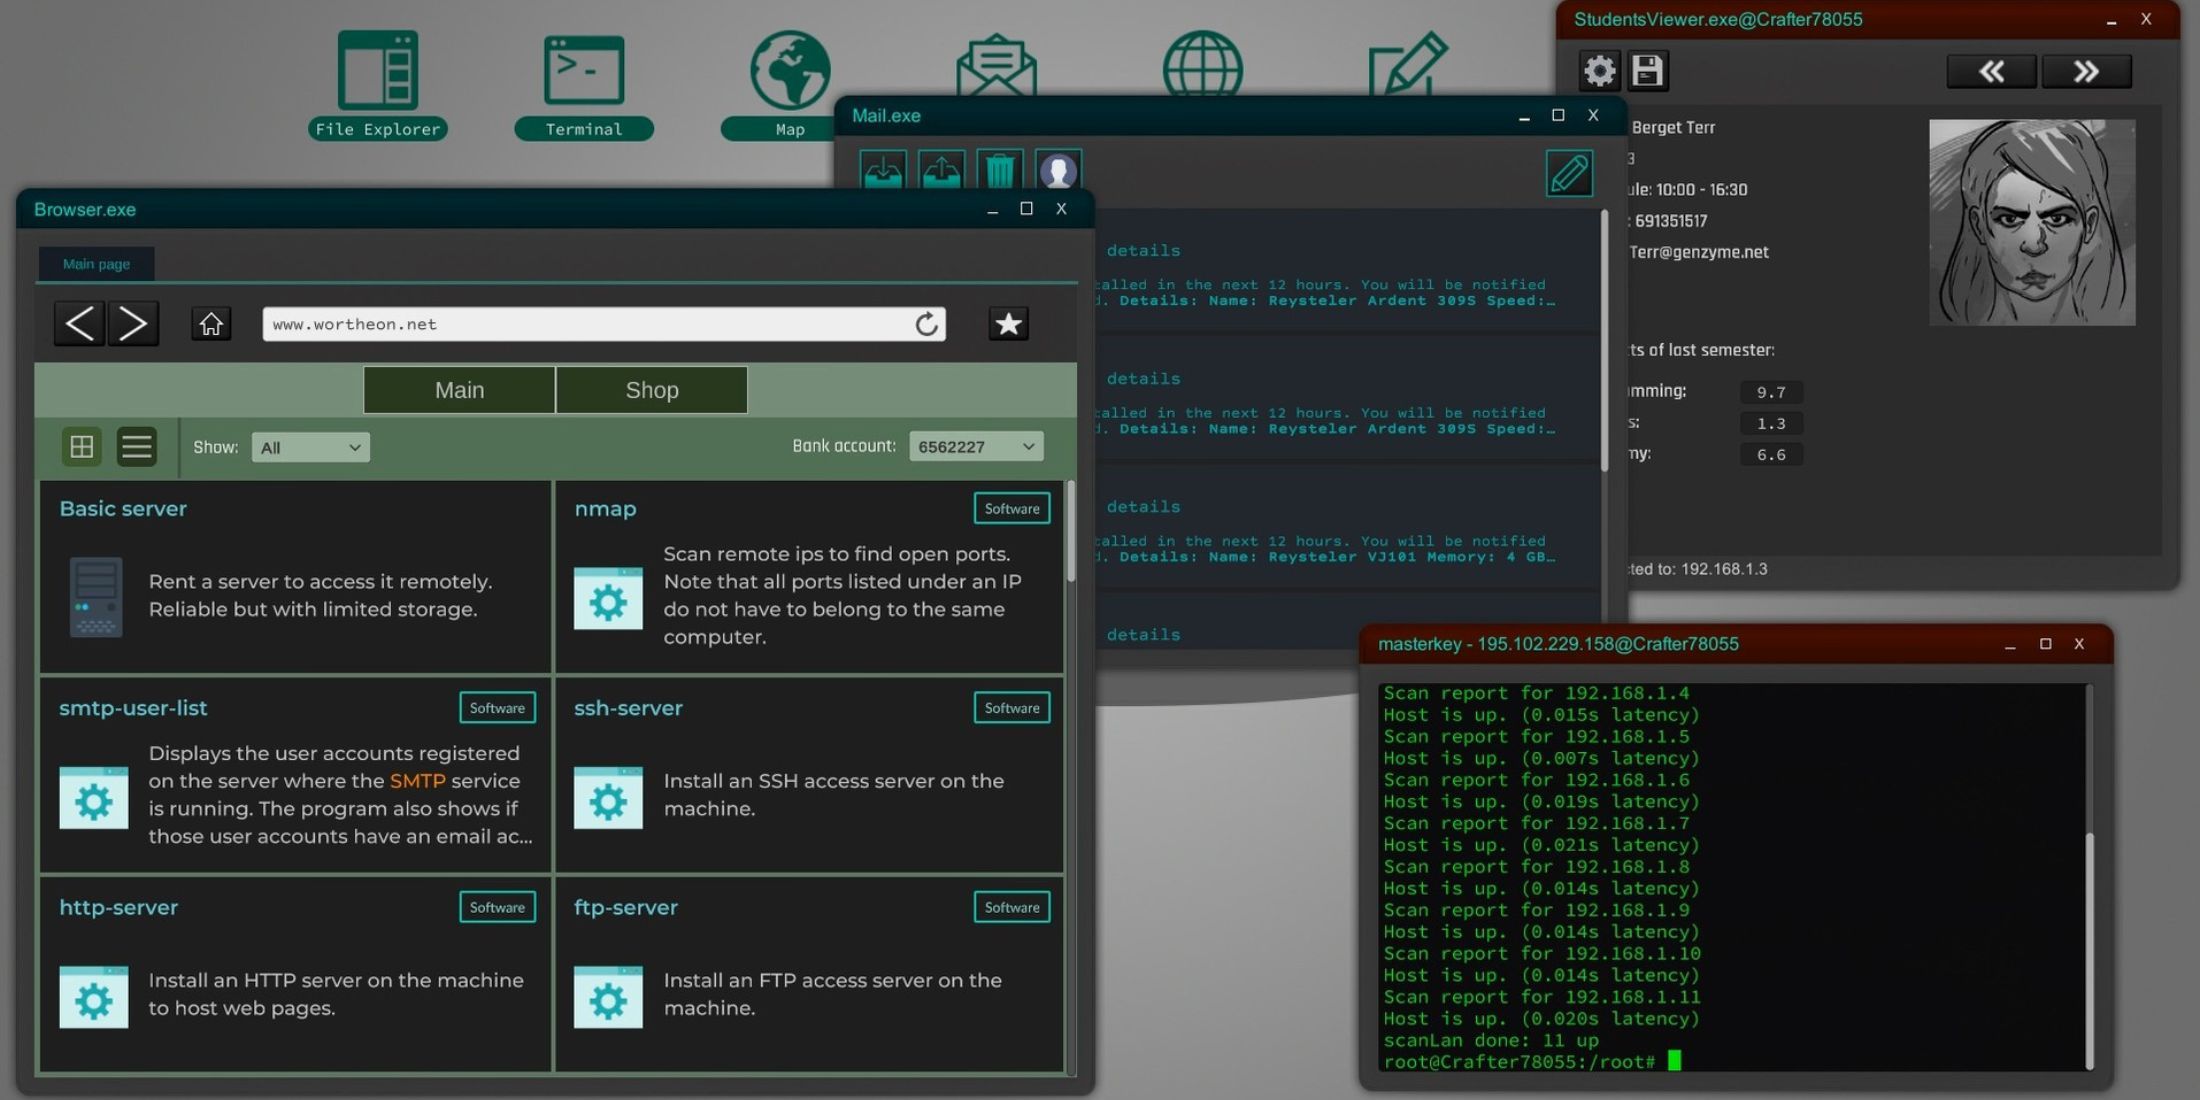Click Software tag on ftp-server card

[x=1012, y=907]
